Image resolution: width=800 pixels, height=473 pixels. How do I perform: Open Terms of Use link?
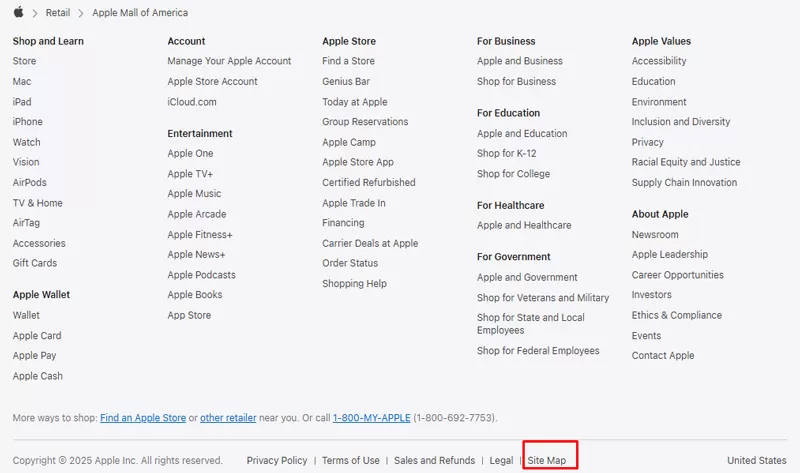pos(350,460)
